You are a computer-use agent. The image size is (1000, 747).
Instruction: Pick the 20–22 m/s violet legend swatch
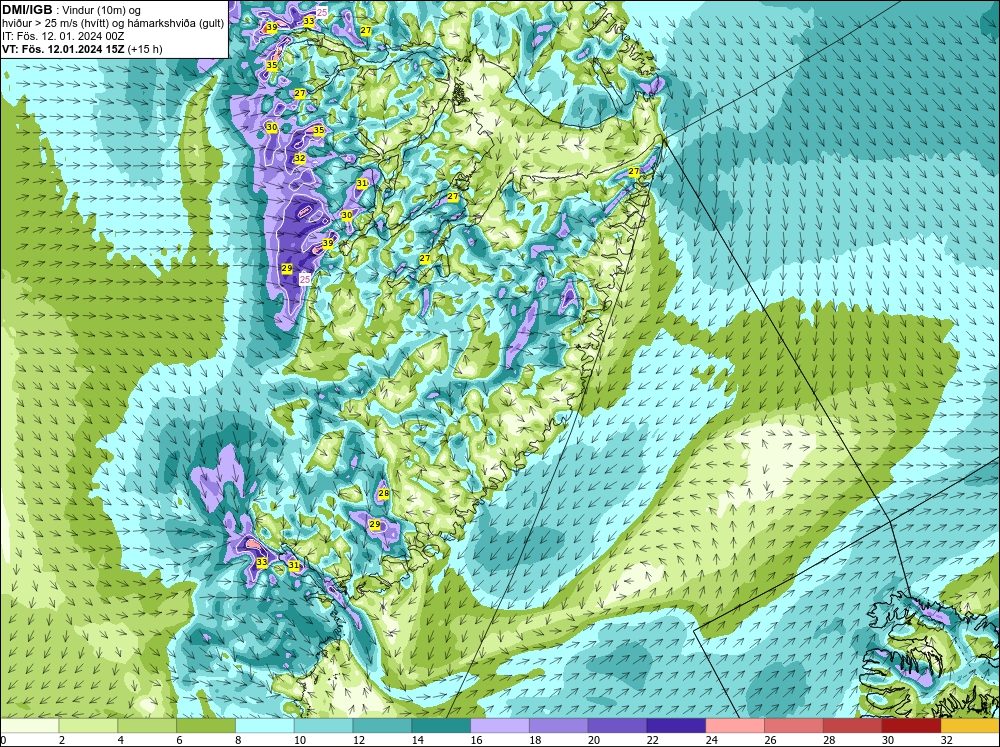click(x=617, y=726)
